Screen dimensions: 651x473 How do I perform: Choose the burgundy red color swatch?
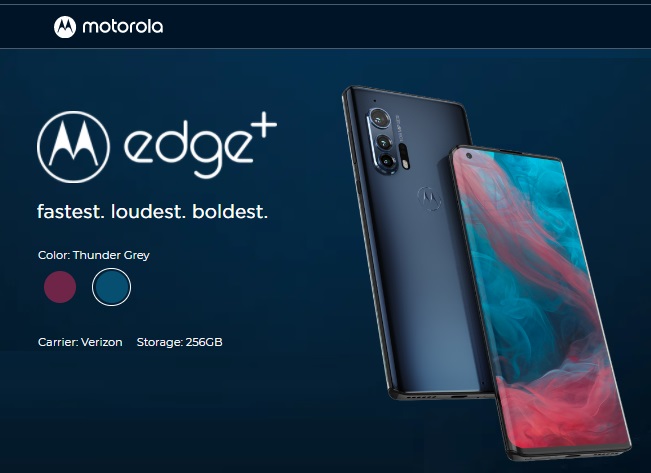[60, 287]
